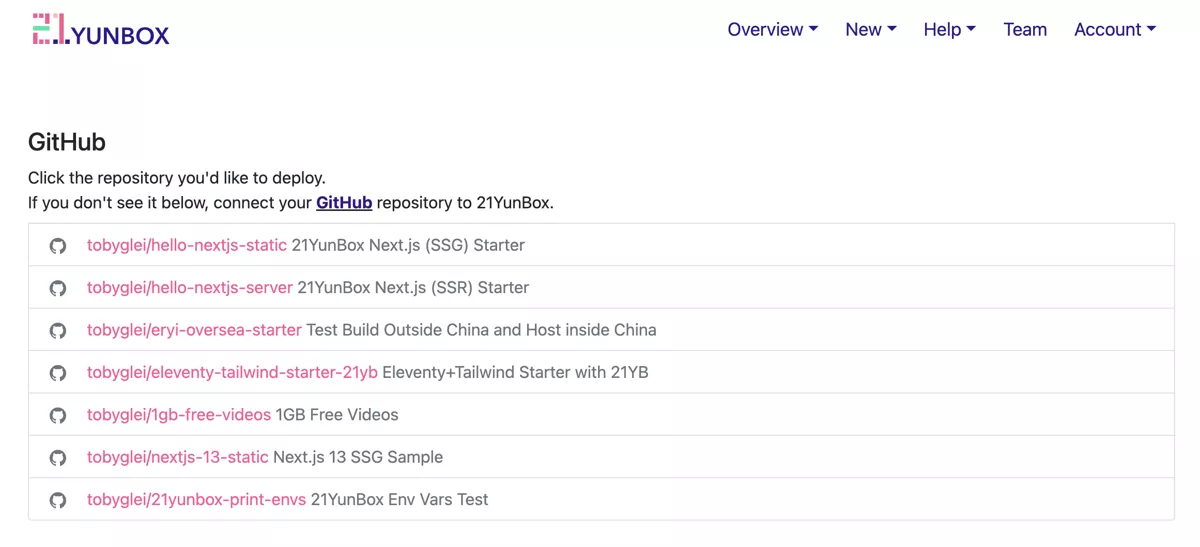1200x547 pixels.
Task: Click GitHub icon beside 1gb-free-videos
Action: 58,415
